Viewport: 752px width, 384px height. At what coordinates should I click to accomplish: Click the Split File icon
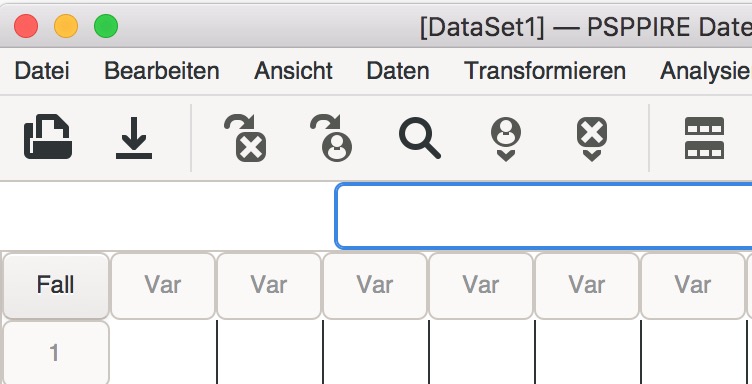coord(704,138)
